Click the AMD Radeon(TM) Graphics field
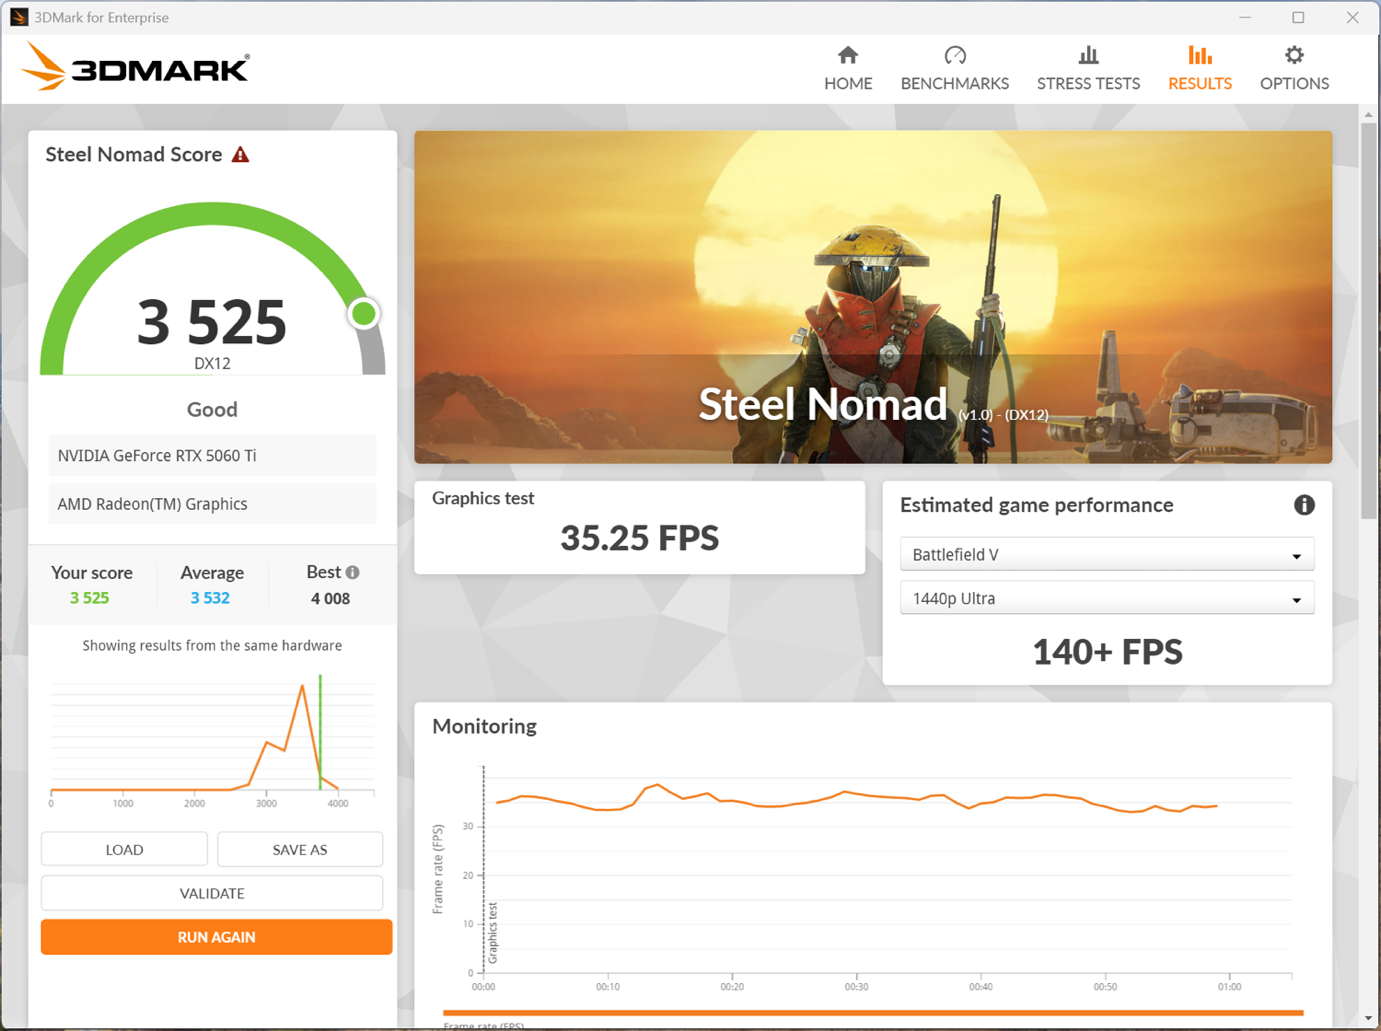Screen dimensions: 1381x1031 click(x=212, y=504)
